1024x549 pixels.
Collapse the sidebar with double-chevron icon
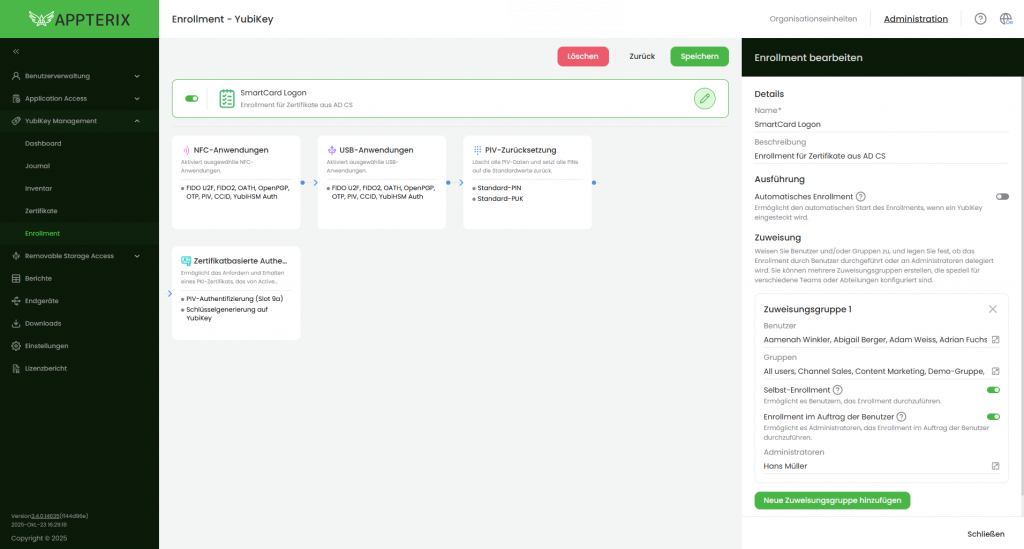point(16,51)
